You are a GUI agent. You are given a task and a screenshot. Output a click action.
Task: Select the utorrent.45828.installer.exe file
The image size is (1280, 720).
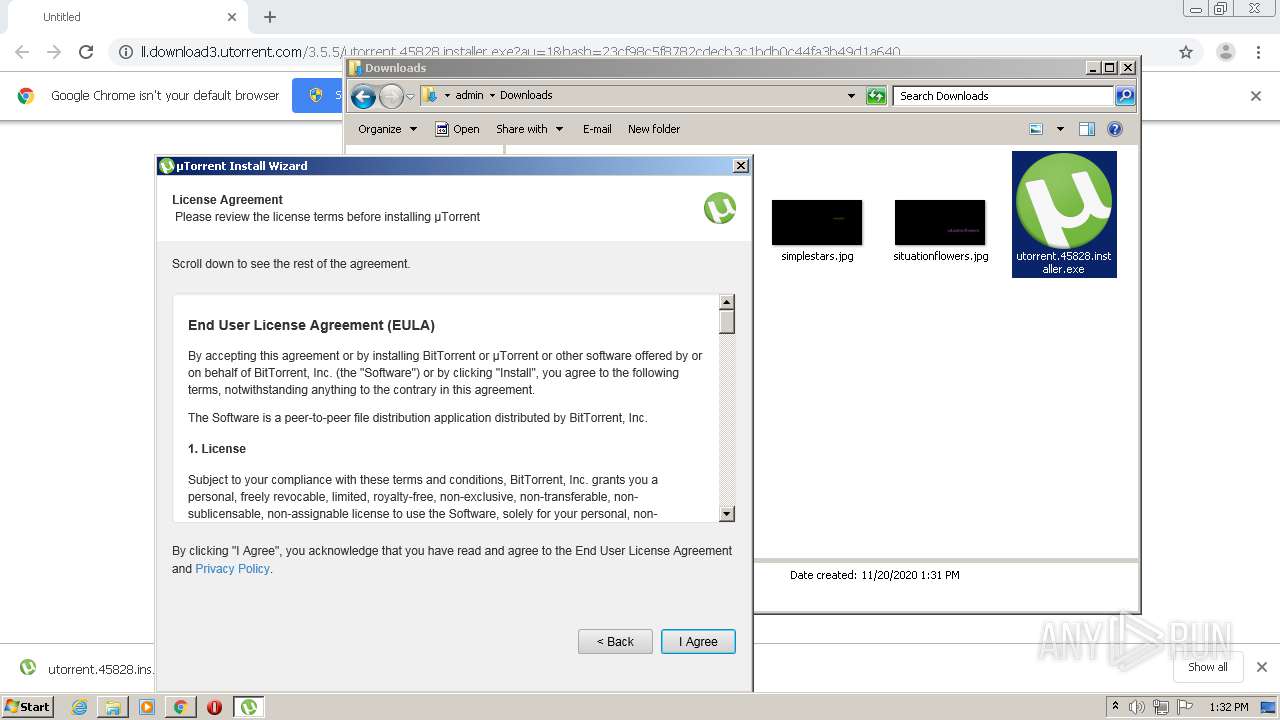tap(1064, 214)
